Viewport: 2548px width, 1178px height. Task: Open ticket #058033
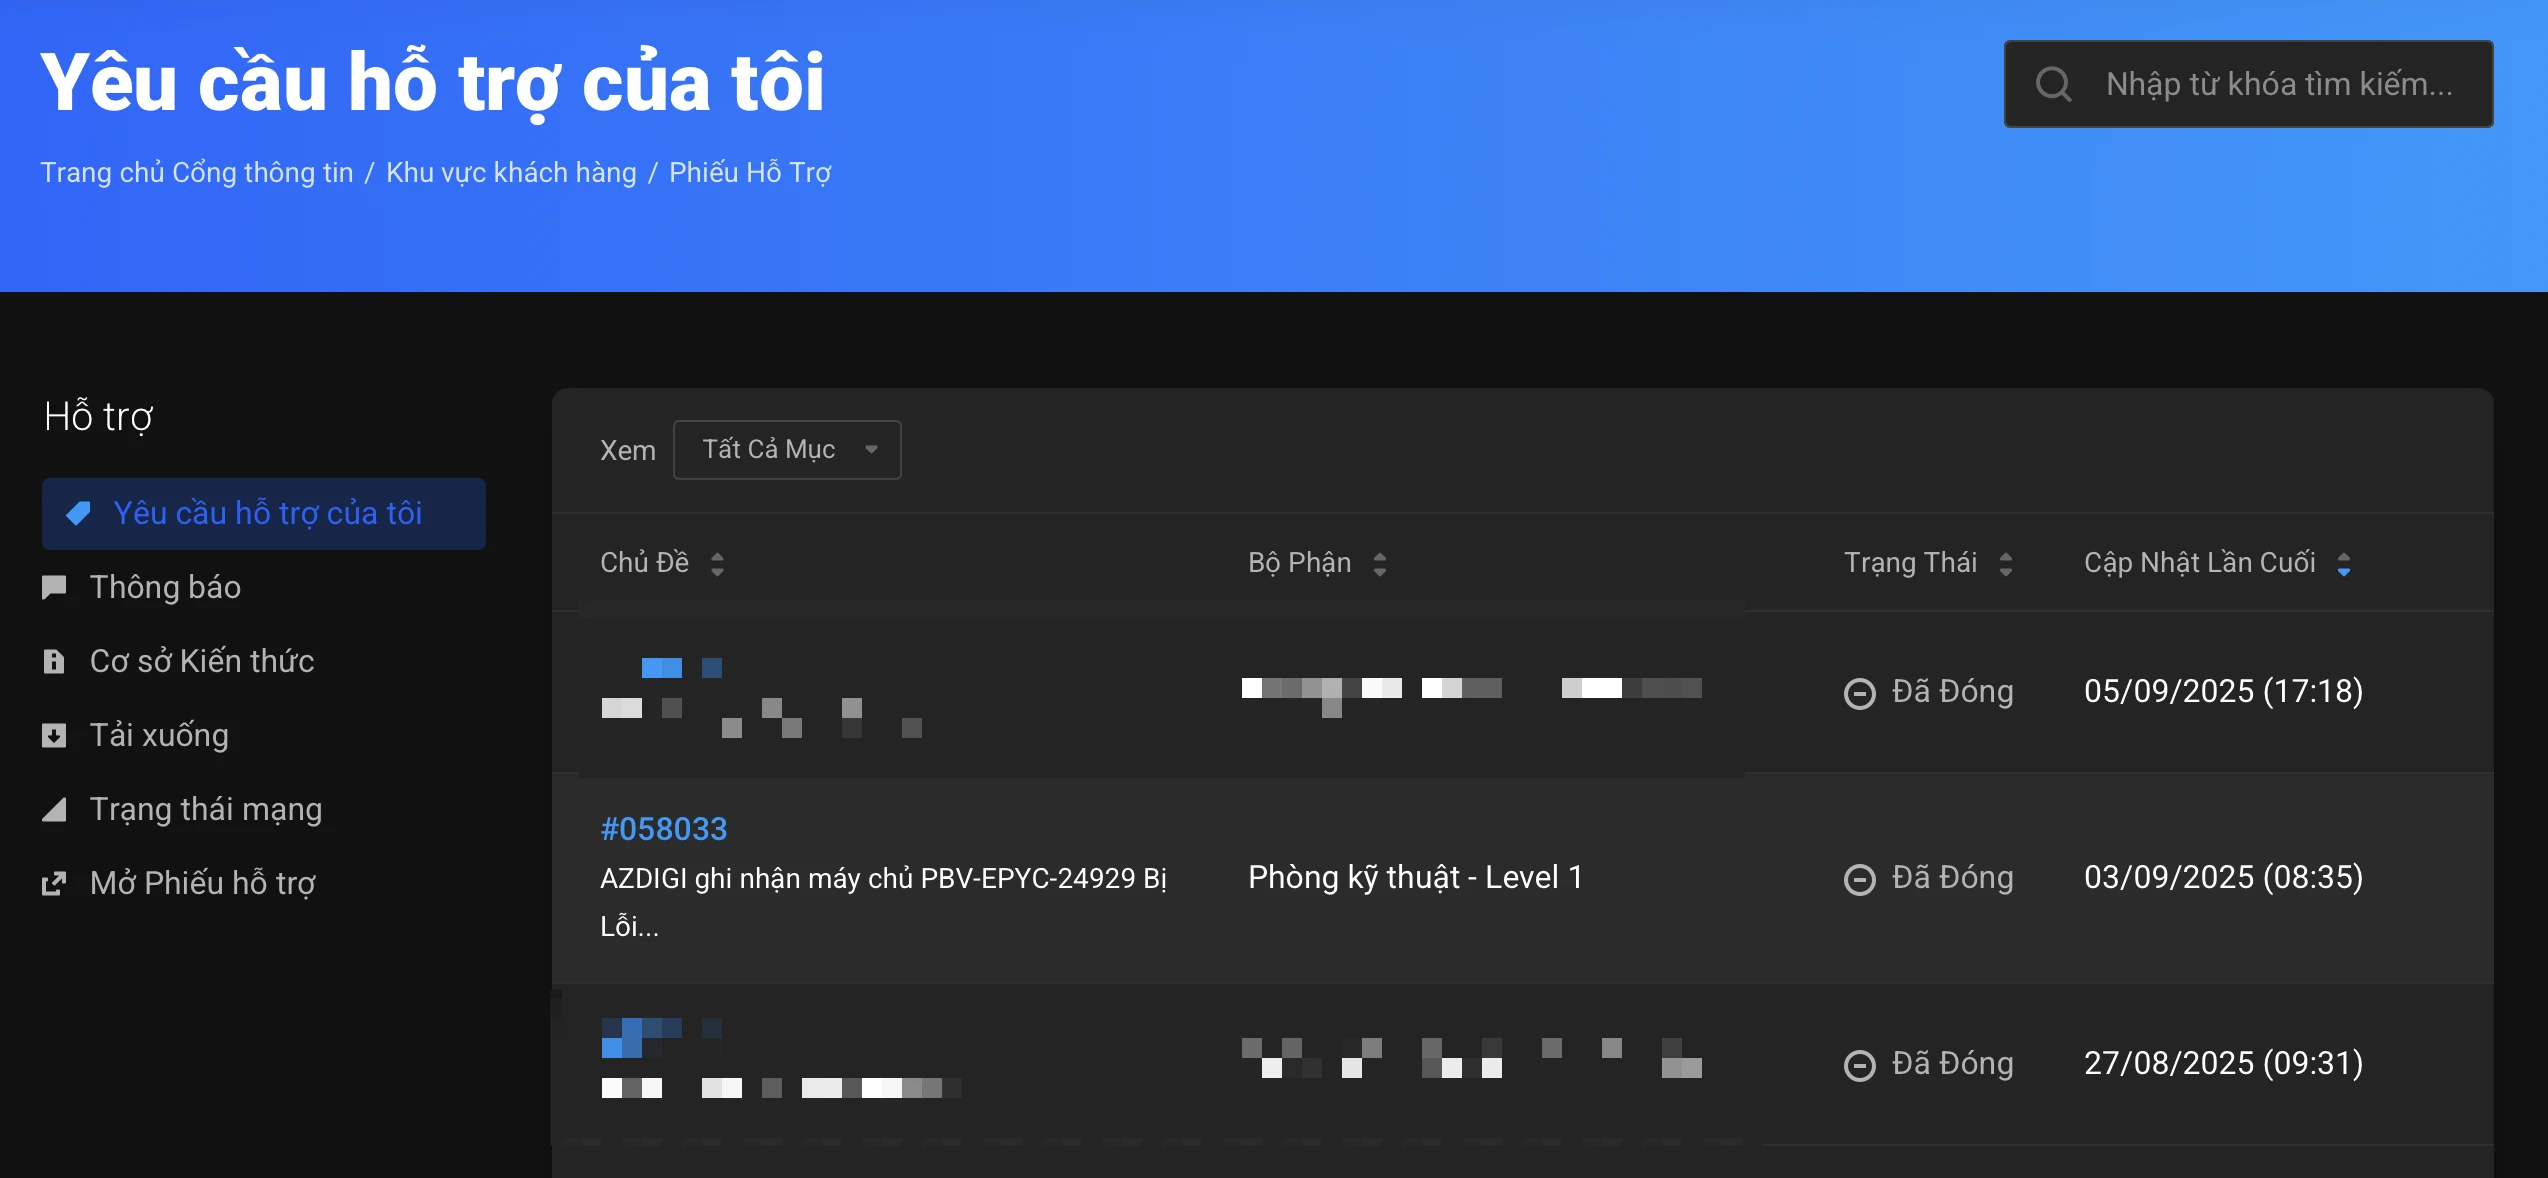pyautogui.click(x=664, y=829)
